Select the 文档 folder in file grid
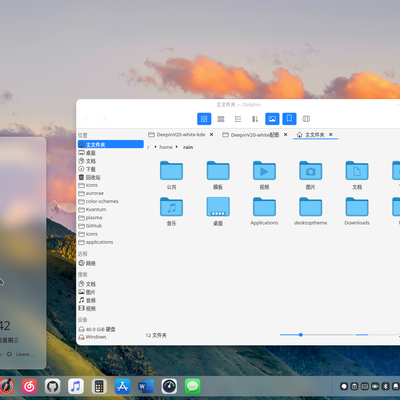The height and width of the screenshot is (400, 400). [x=357, y=175]
